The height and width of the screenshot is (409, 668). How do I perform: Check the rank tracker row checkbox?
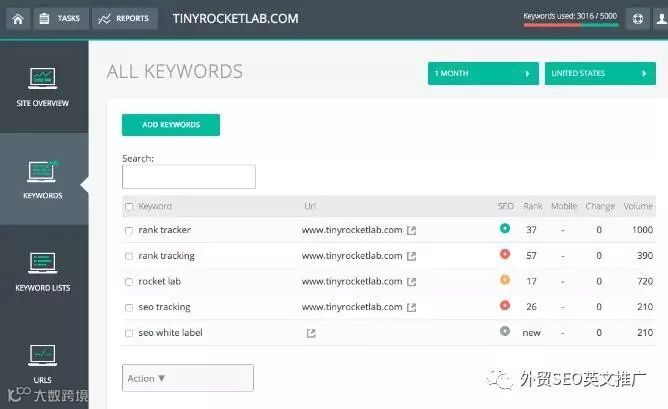pyautogui.click(x=129, y=230)
